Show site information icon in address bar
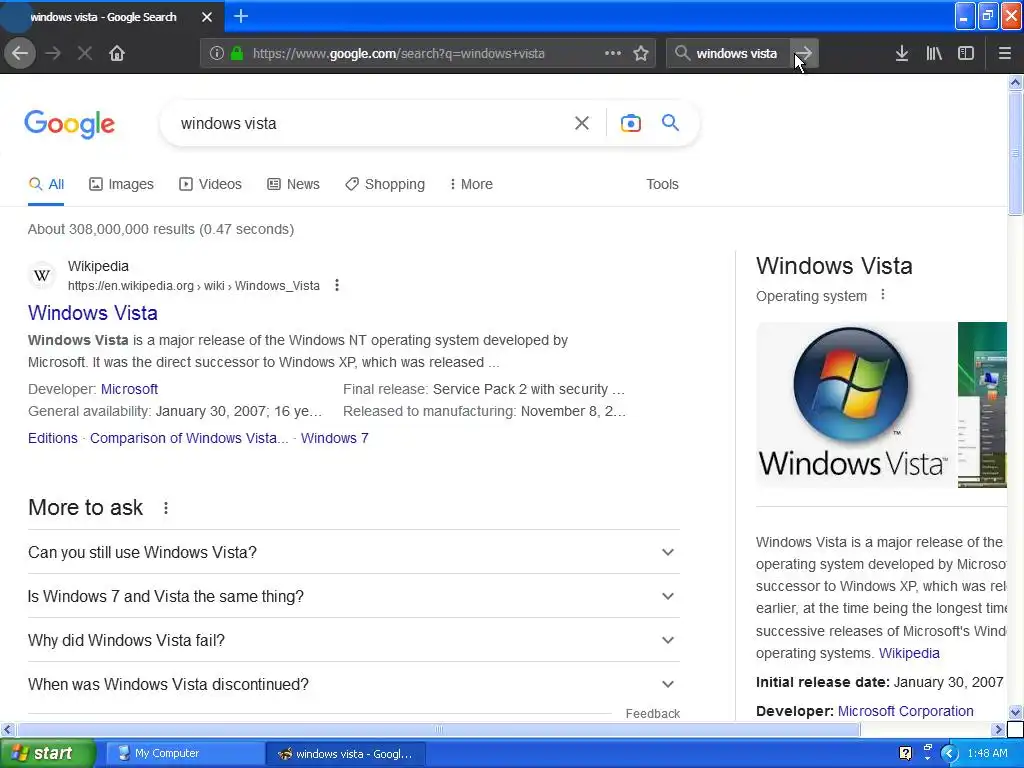Image resolution: width=1024 pixels, height=768 pixels. 217,54
